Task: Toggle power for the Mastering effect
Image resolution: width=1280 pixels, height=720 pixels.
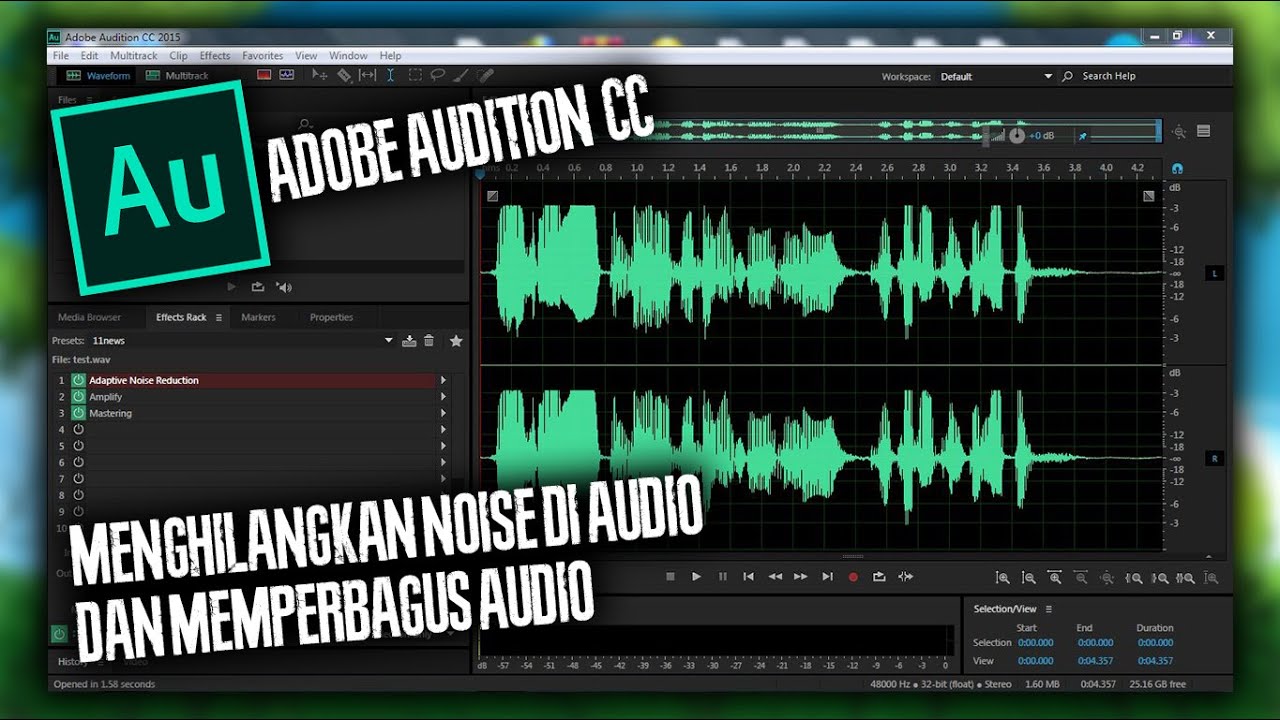Action: tap(78, 413)
